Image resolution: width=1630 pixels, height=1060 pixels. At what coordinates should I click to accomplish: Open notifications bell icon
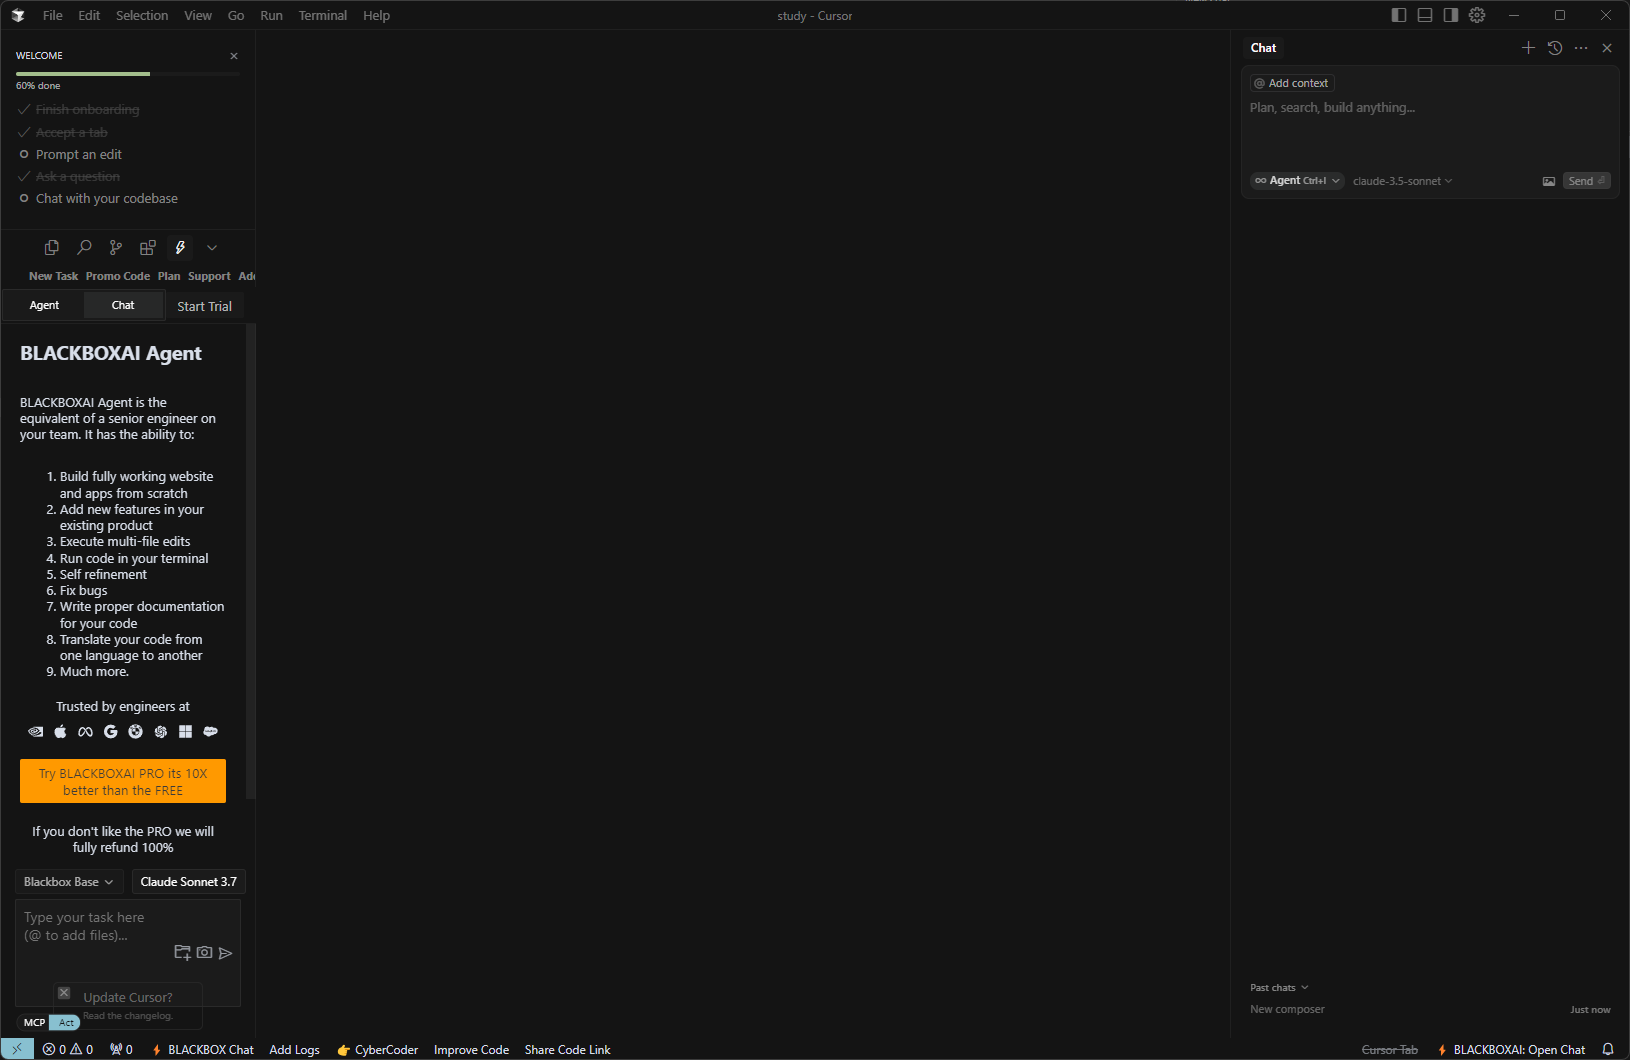1608,1049
